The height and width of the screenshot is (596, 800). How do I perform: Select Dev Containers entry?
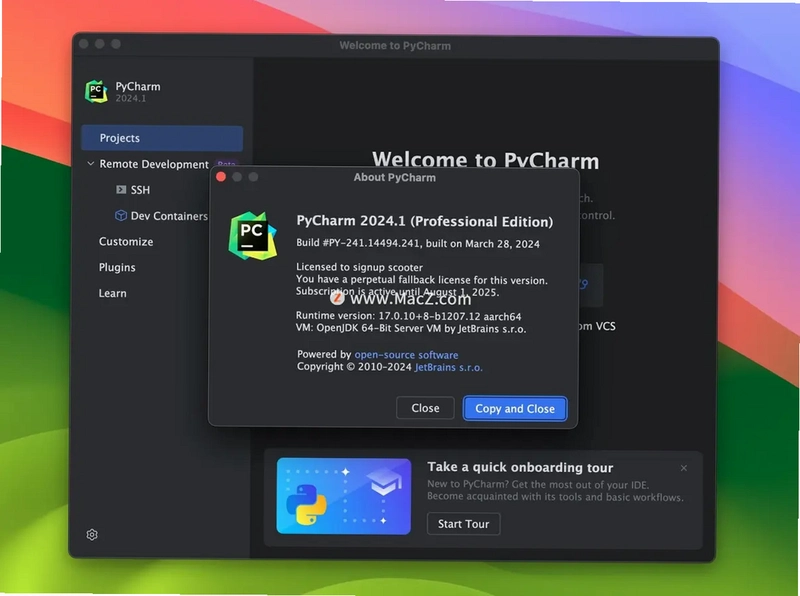tap(169, 216)
